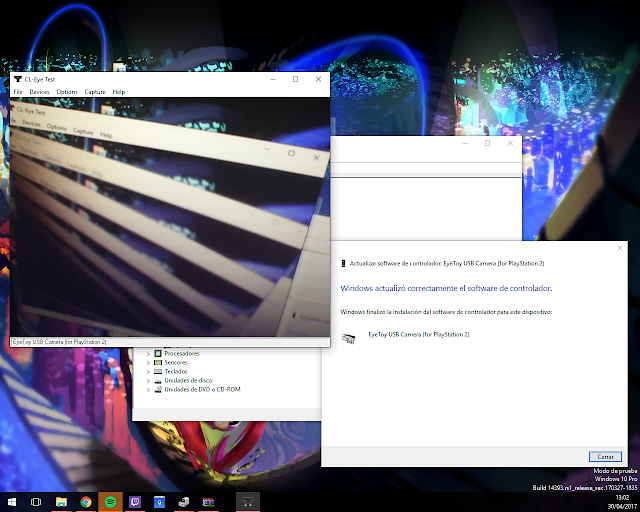640x512 pixels.
Task: Maximize the background Device Manager window
Action: (487, 143)
